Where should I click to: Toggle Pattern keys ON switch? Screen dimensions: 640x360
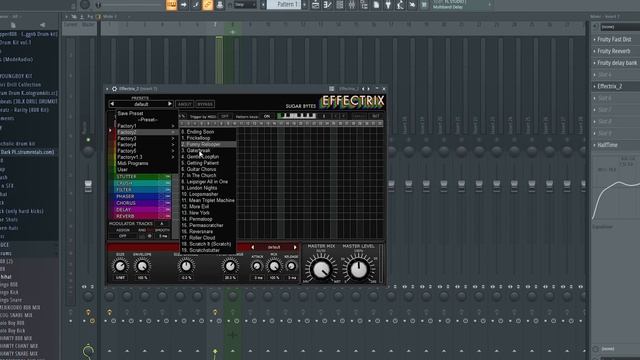(x=267, y=116)
